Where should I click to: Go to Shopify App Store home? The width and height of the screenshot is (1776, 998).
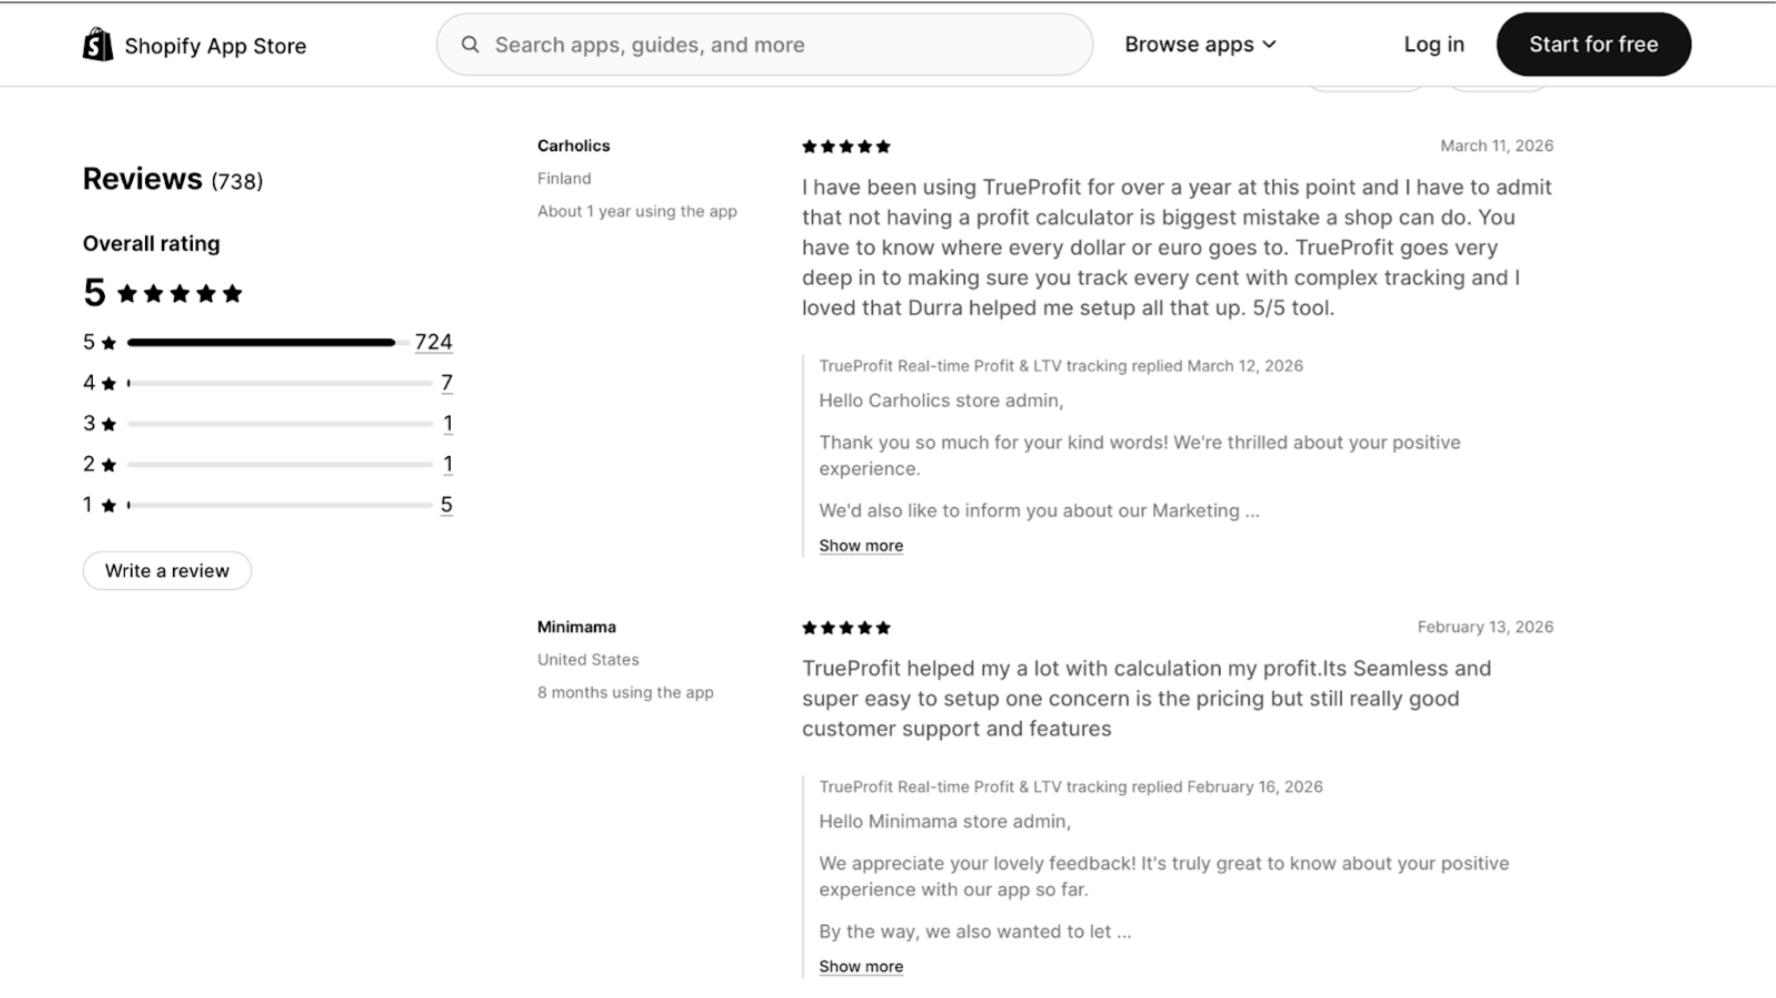[215, 46]
